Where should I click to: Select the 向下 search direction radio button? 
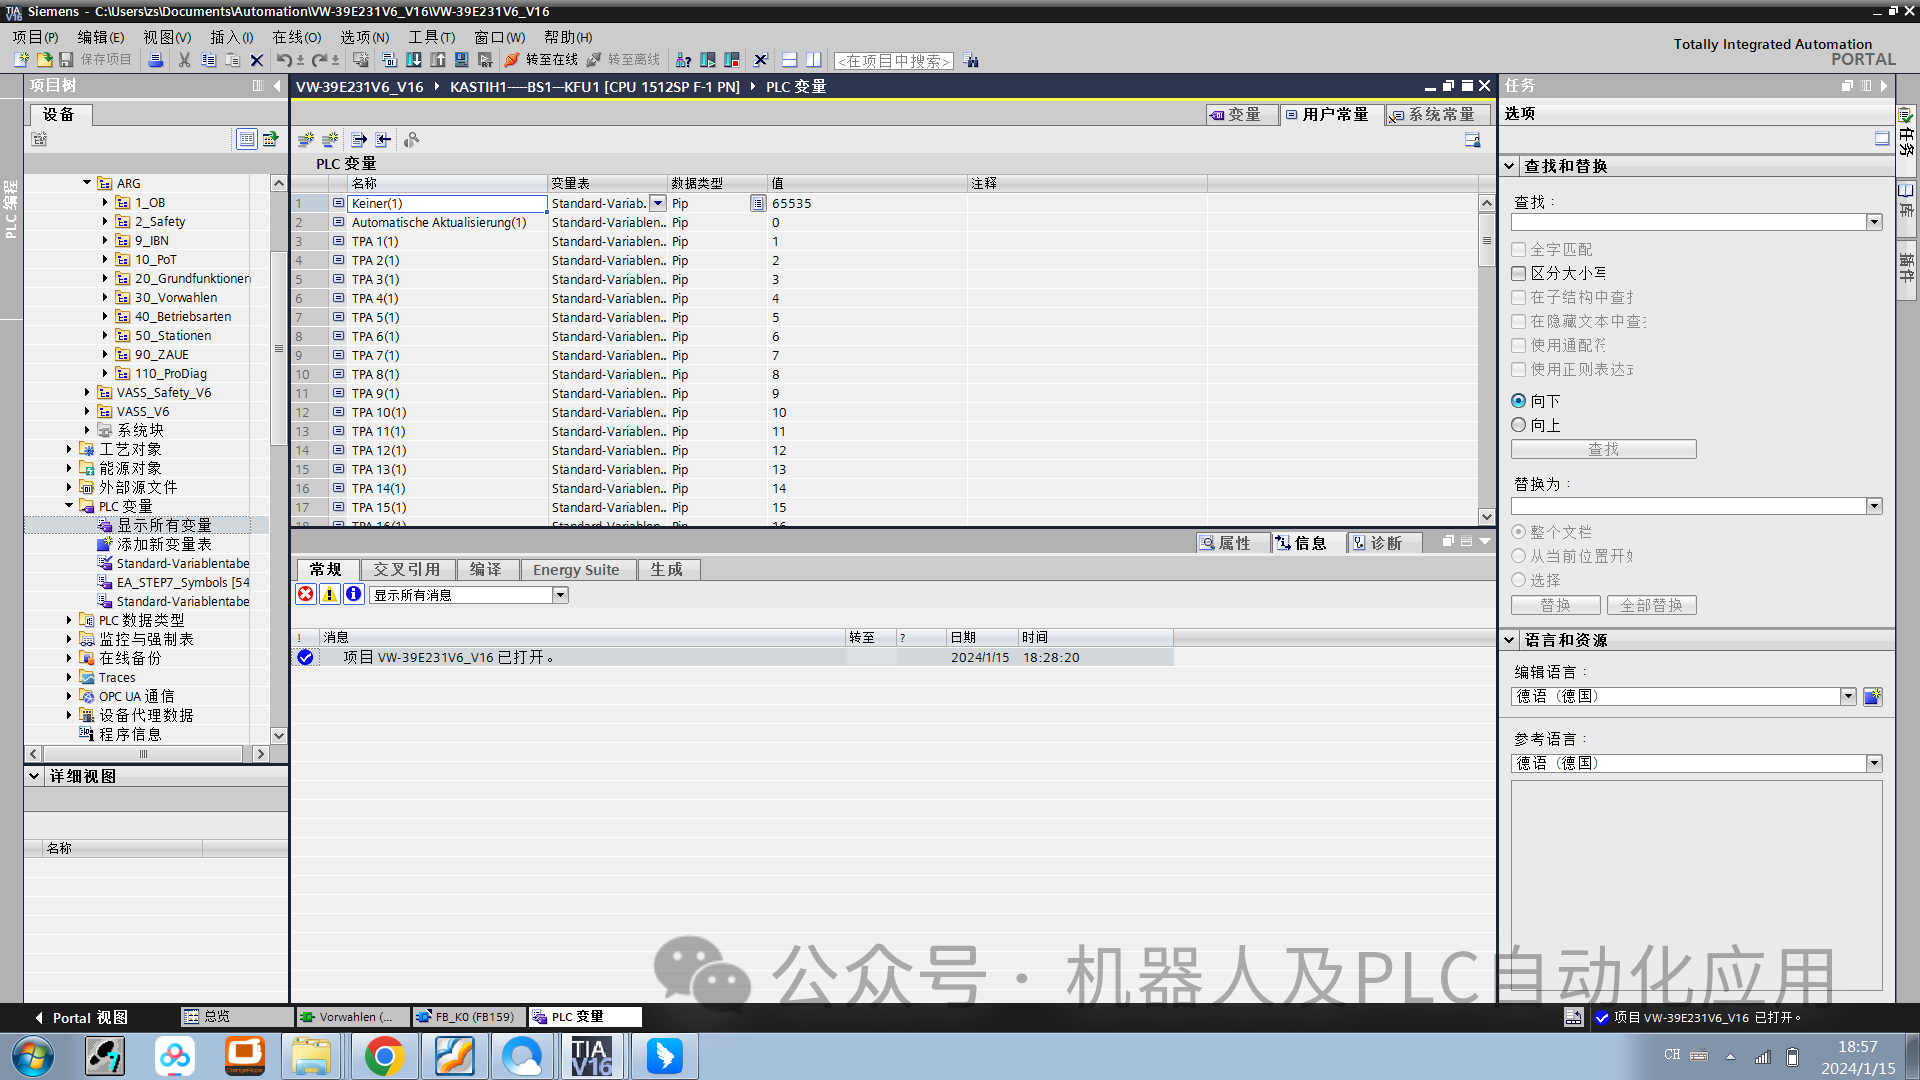coord(1519,401)
